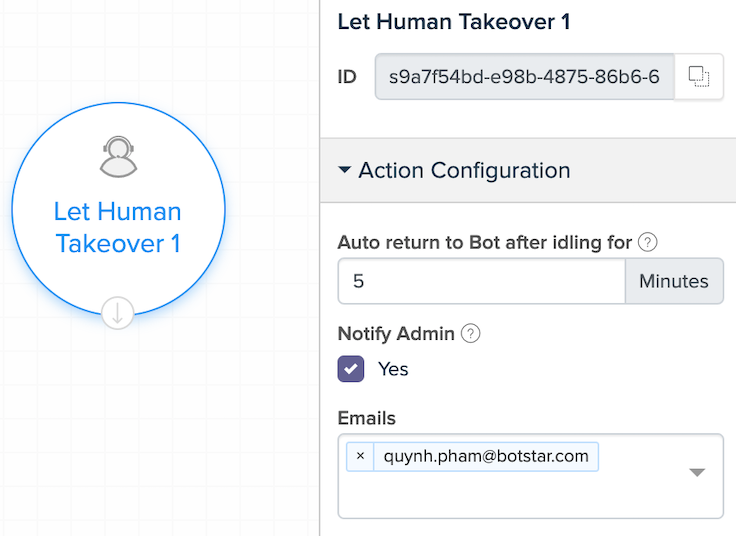The width and height of the screenshot is (736, 536).
Task: Remove quynh.pham@botstar.com email tag
Action: pos(360,456)
